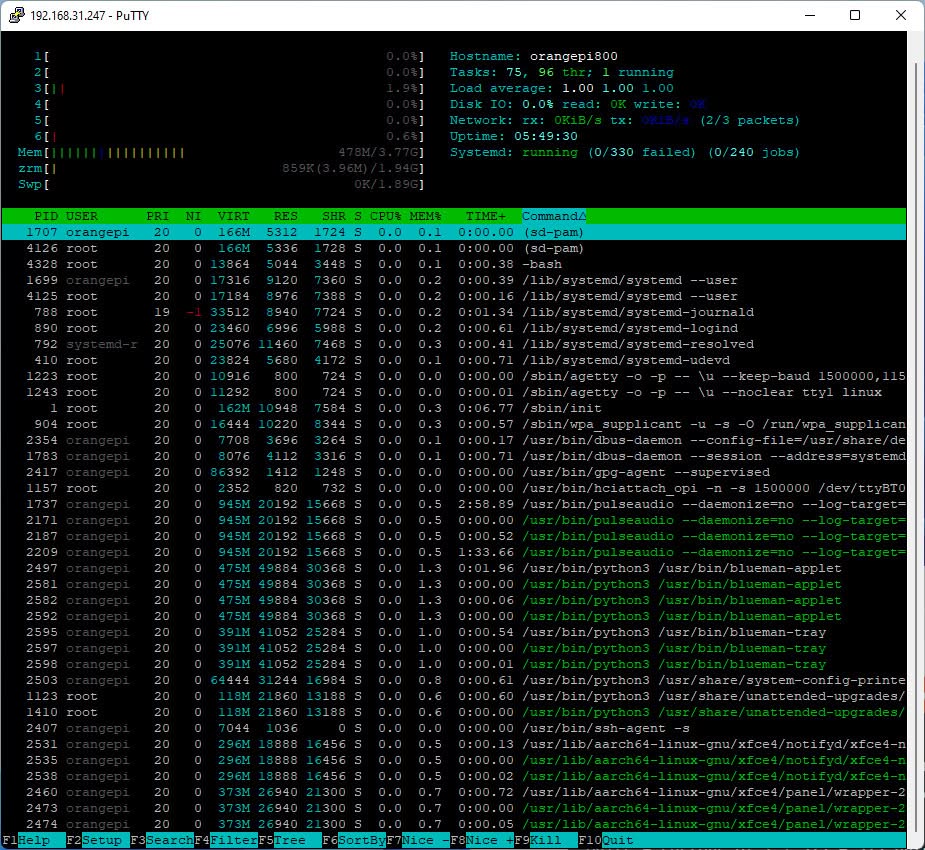Screen dimensions: 925x850
Task: Sort by the SHR column header
Action: [x=334, y=216]
